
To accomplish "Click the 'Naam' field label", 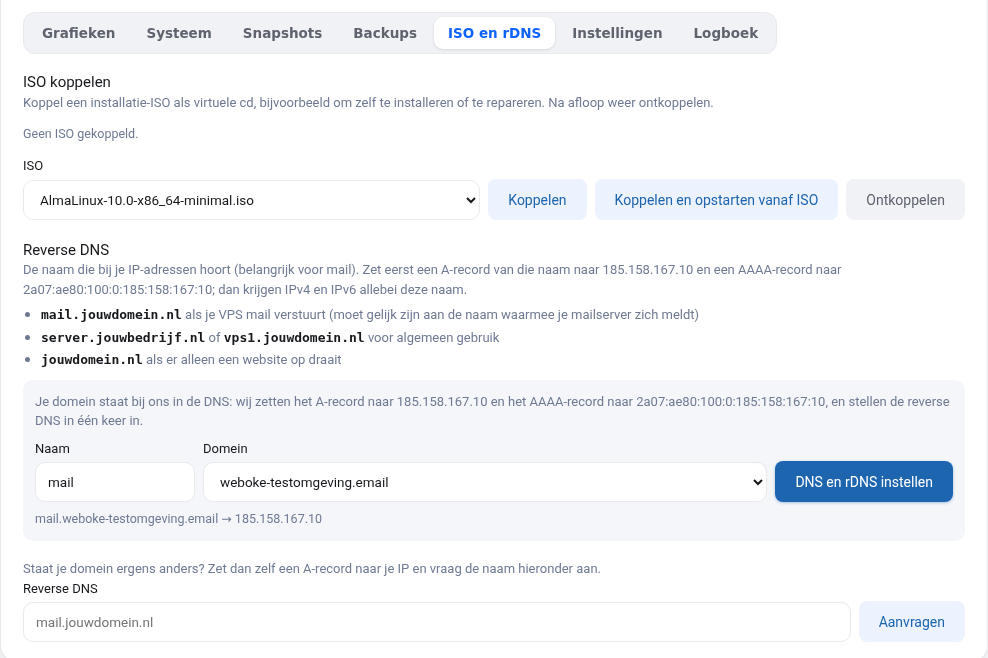I will (52, 449).
